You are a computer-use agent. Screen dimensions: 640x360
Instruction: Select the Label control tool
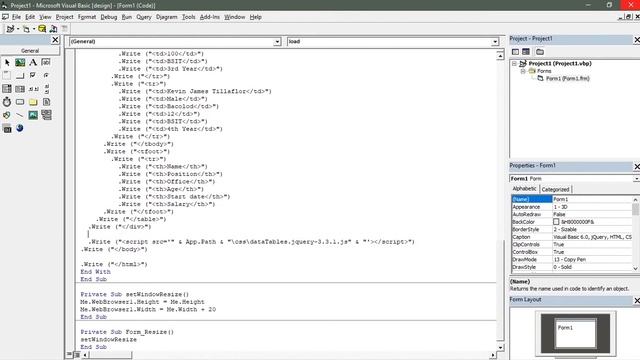tap(33, 62)
